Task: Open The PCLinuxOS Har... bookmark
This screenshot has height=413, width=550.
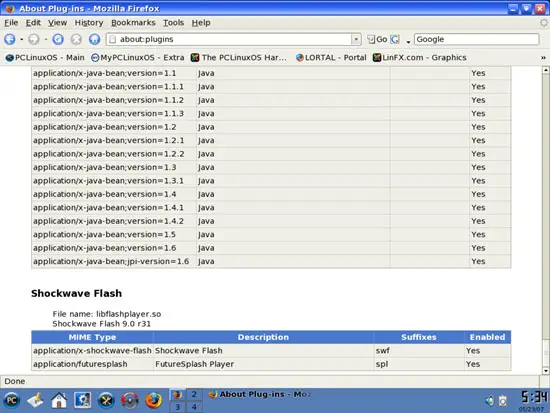Action: click(x=239, y=58)
